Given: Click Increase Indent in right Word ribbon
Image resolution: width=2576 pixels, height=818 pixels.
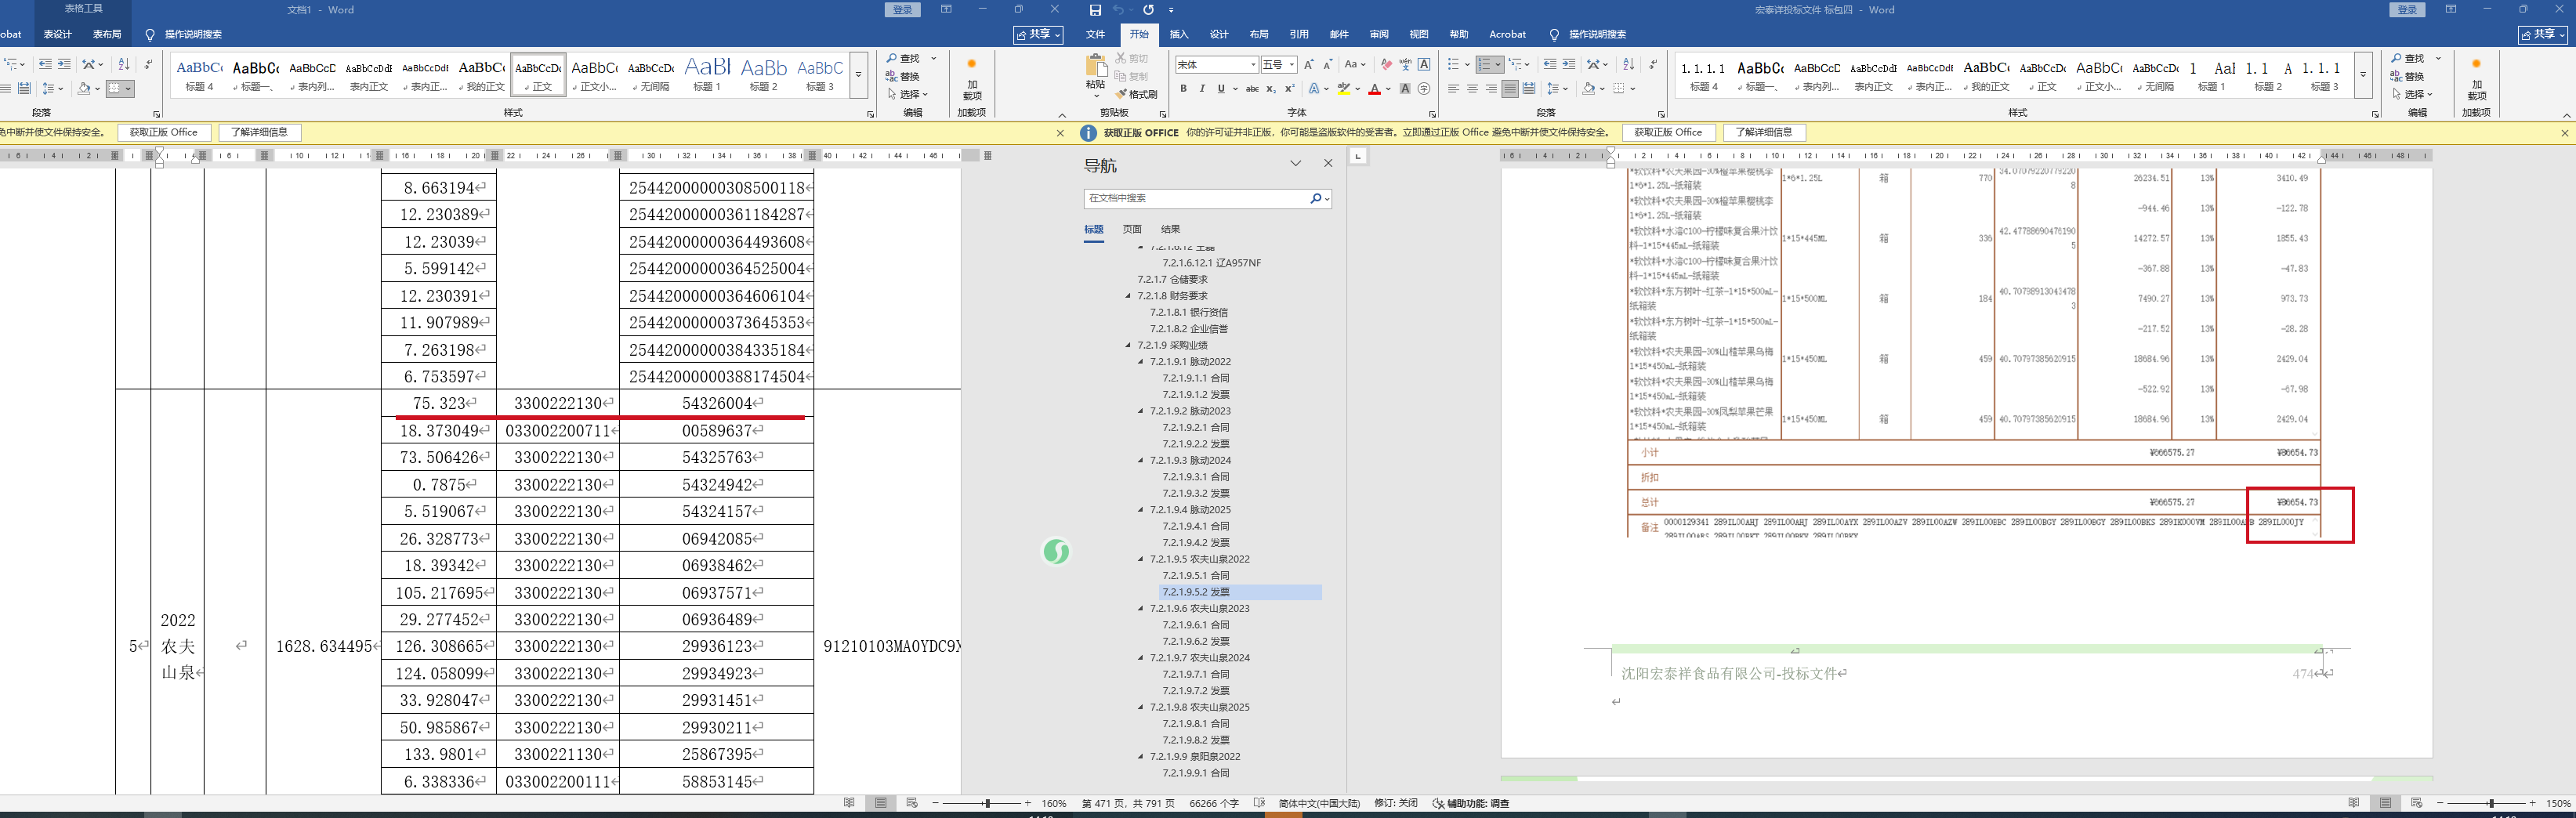Looking at the screenshot, I should click(x=1569, y=65).
